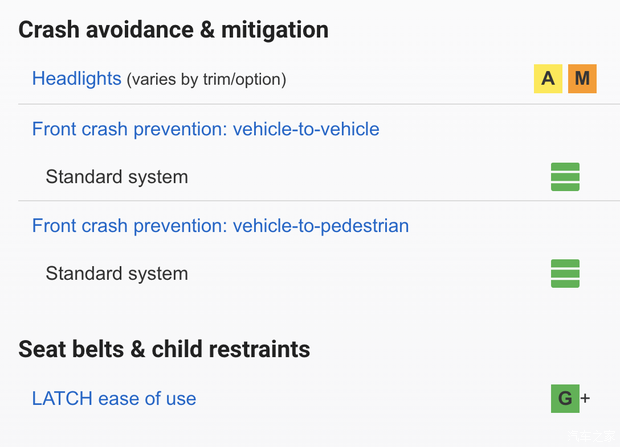This screenshot has width=620, height=447.
Task: Click the divider line below the Headlights row
Action: pyautogui.click(x=310, y=104)
